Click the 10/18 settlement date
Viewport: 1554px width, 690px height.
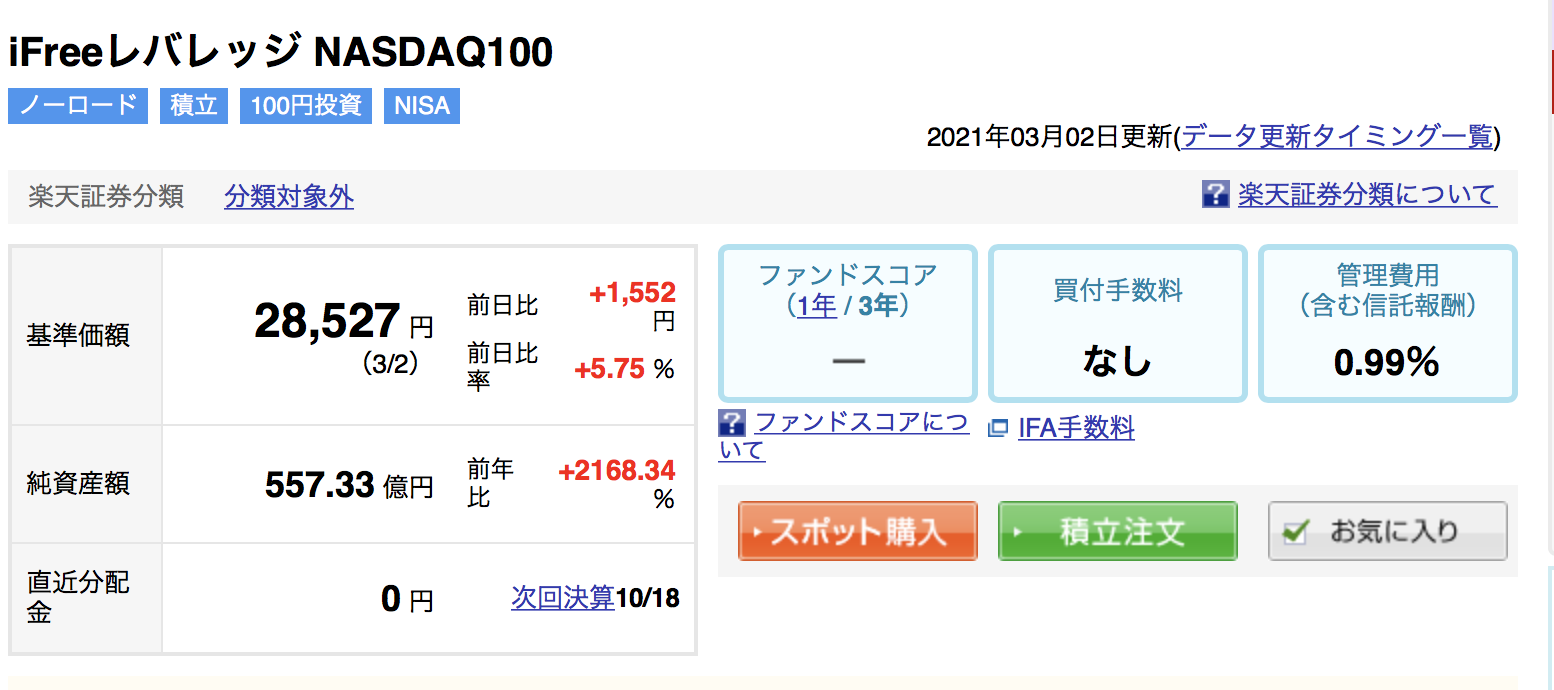647,598
